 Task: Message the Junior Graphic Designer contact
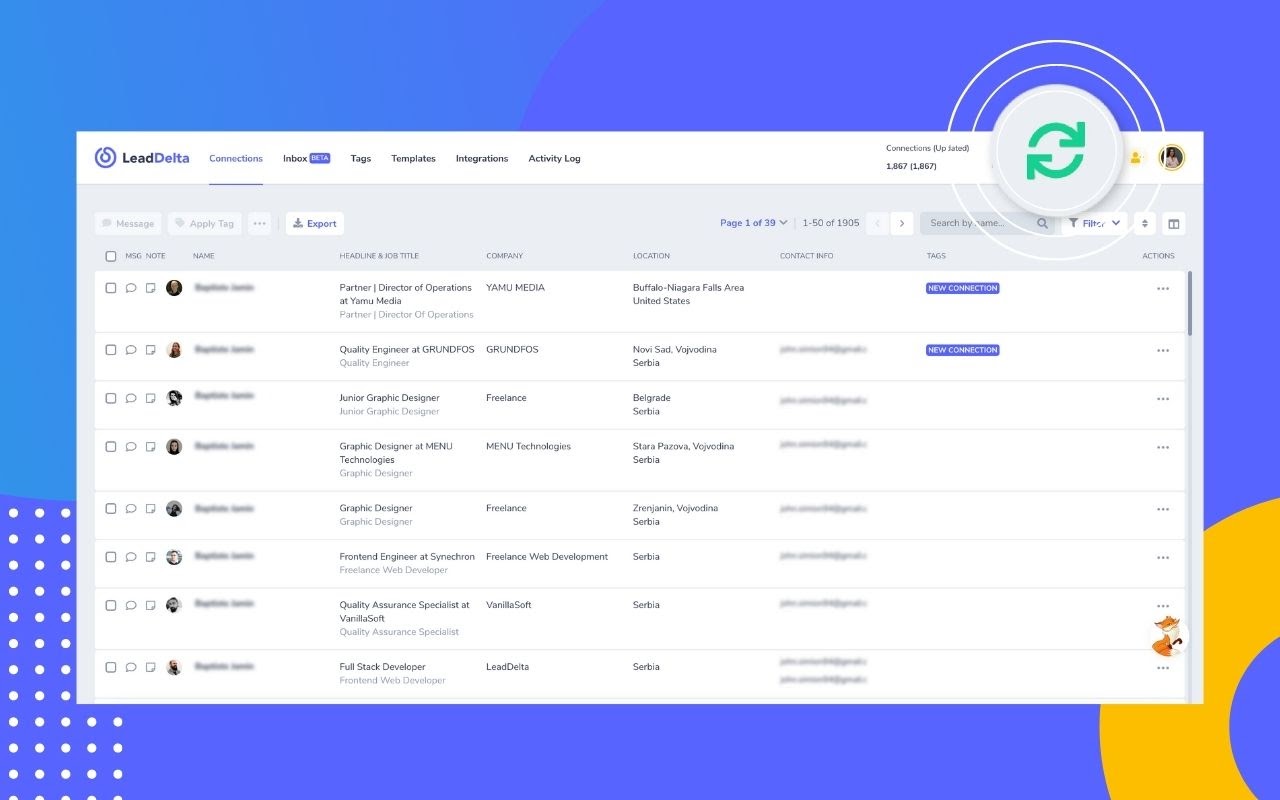pos(130,398)
